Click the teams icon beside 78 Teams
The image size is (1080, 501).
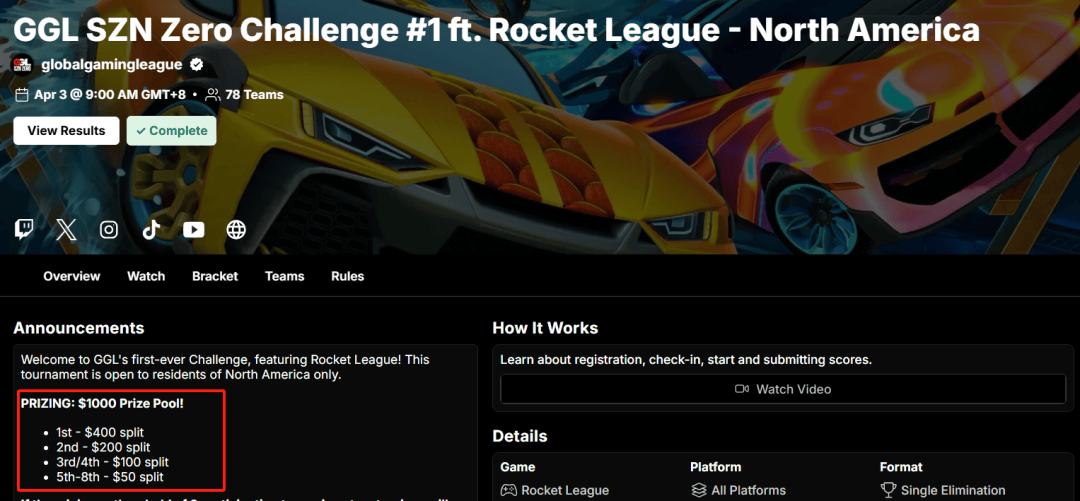click(x=213, y=94)
